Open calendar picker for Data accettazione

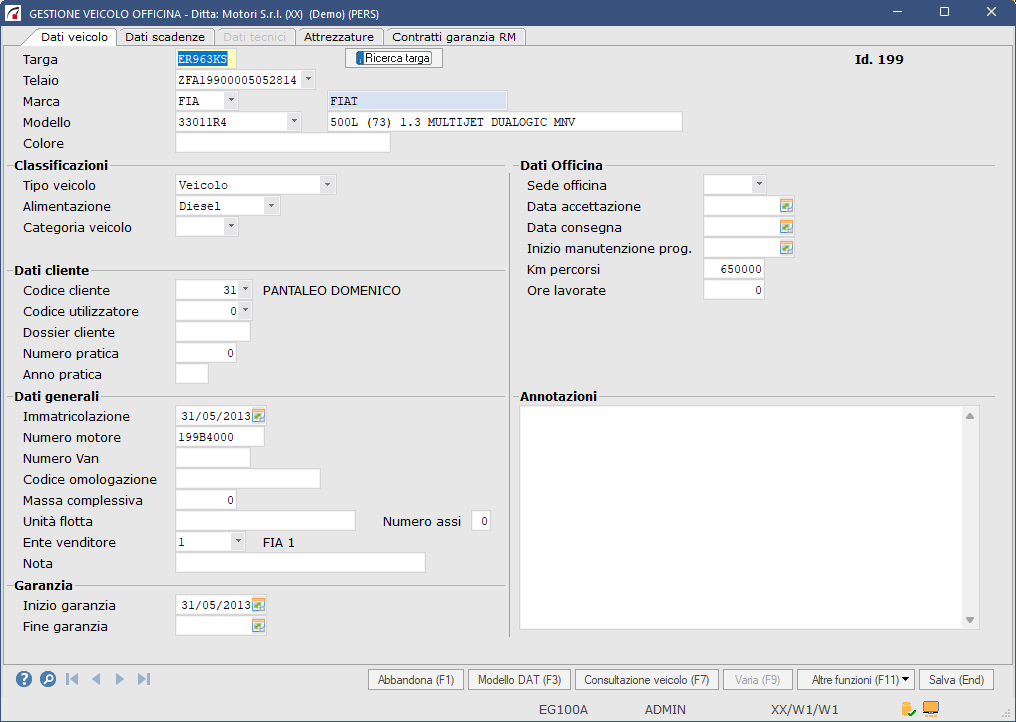[x=786, y=206]
